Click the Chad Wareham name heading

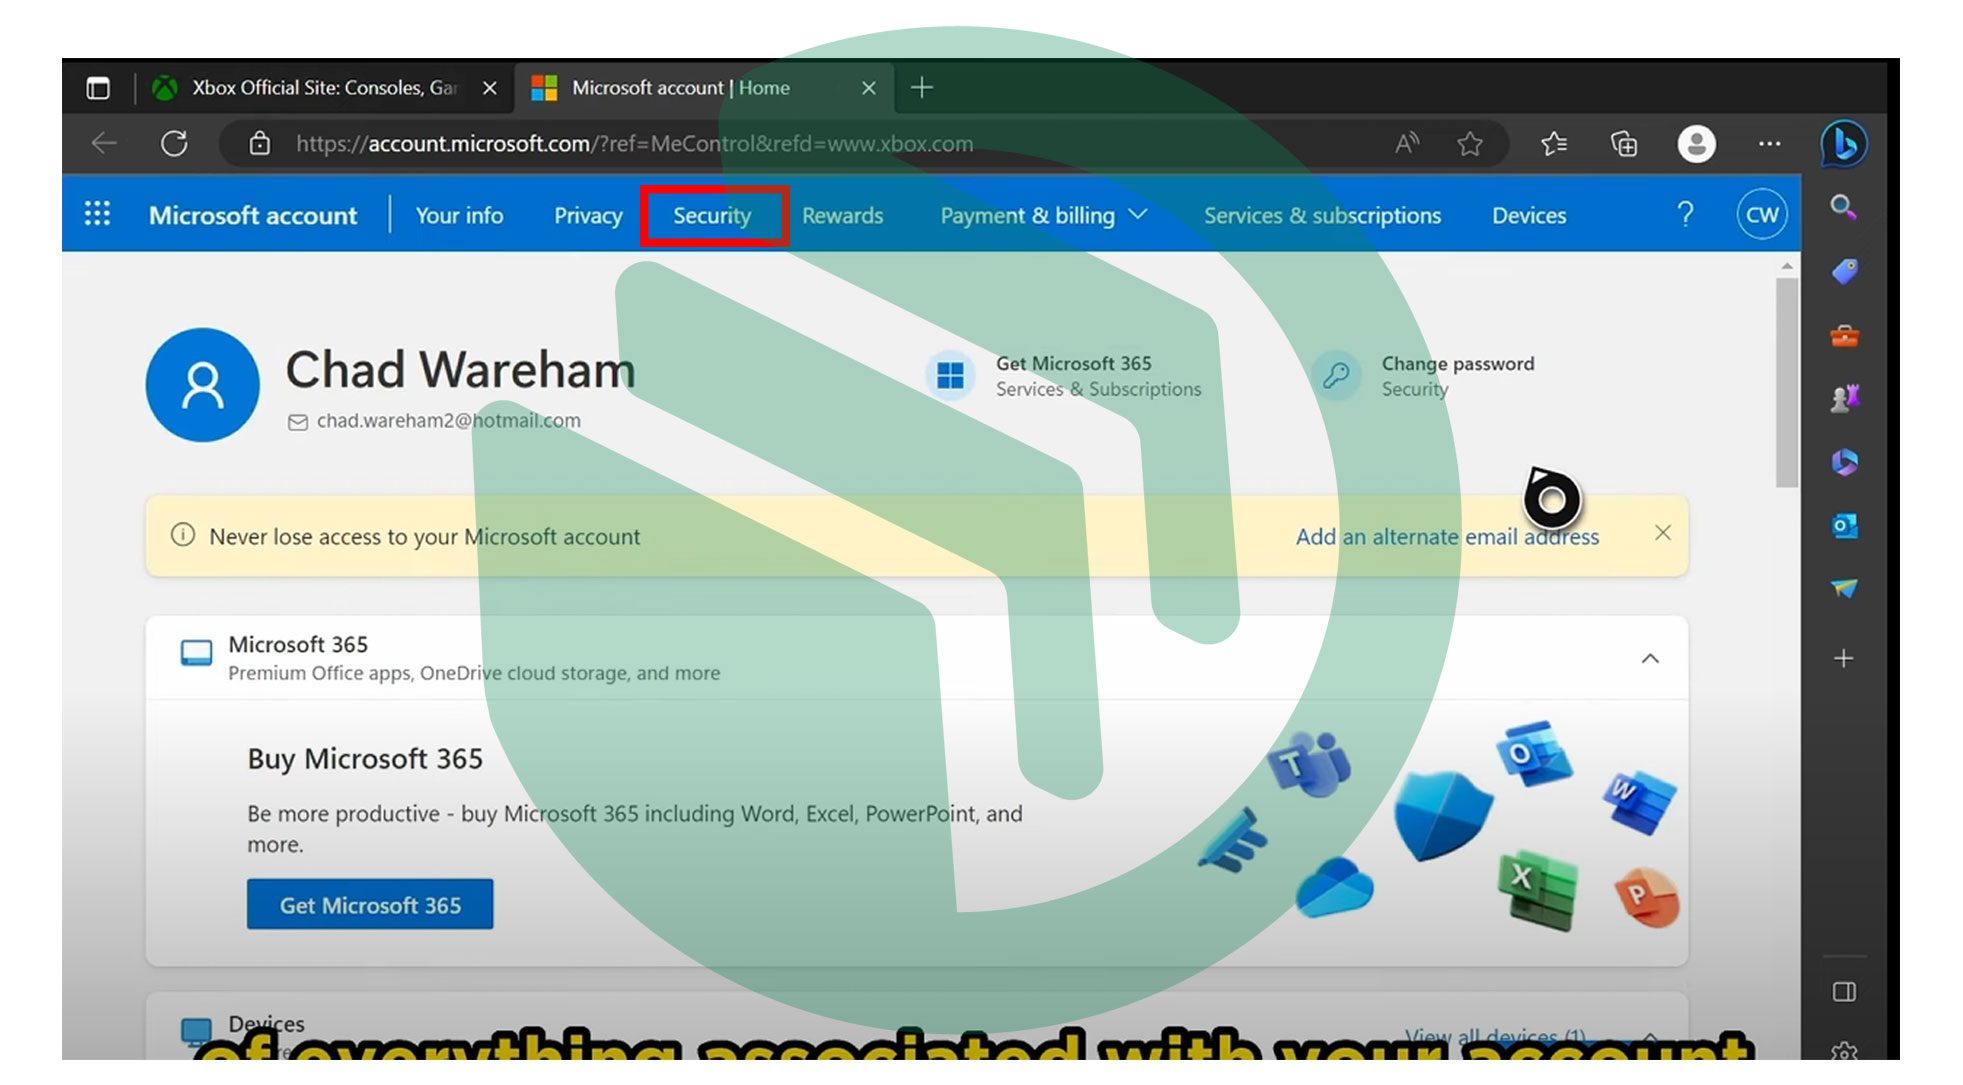(x=460, y=370)
